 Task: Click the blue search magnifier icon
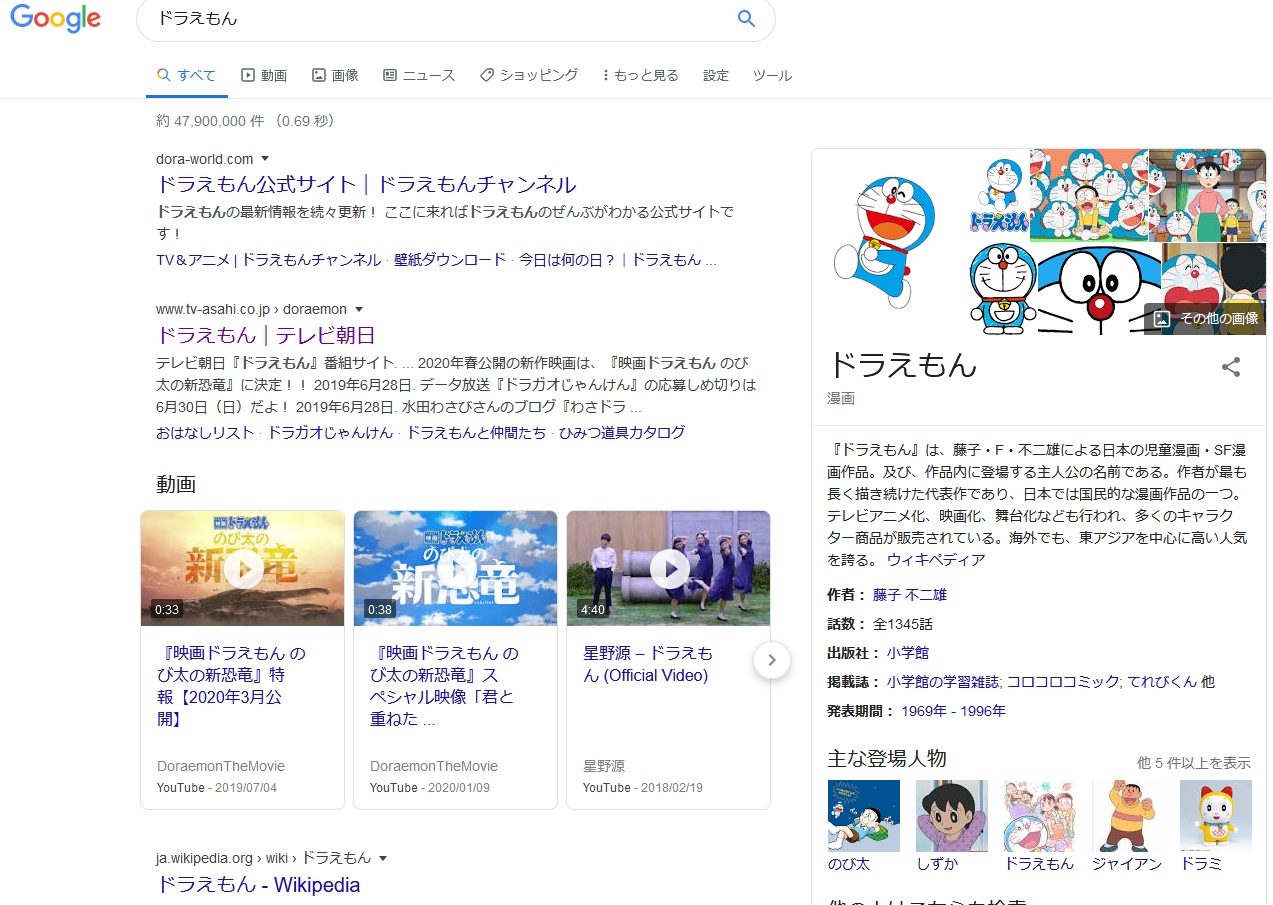point(746,18)
